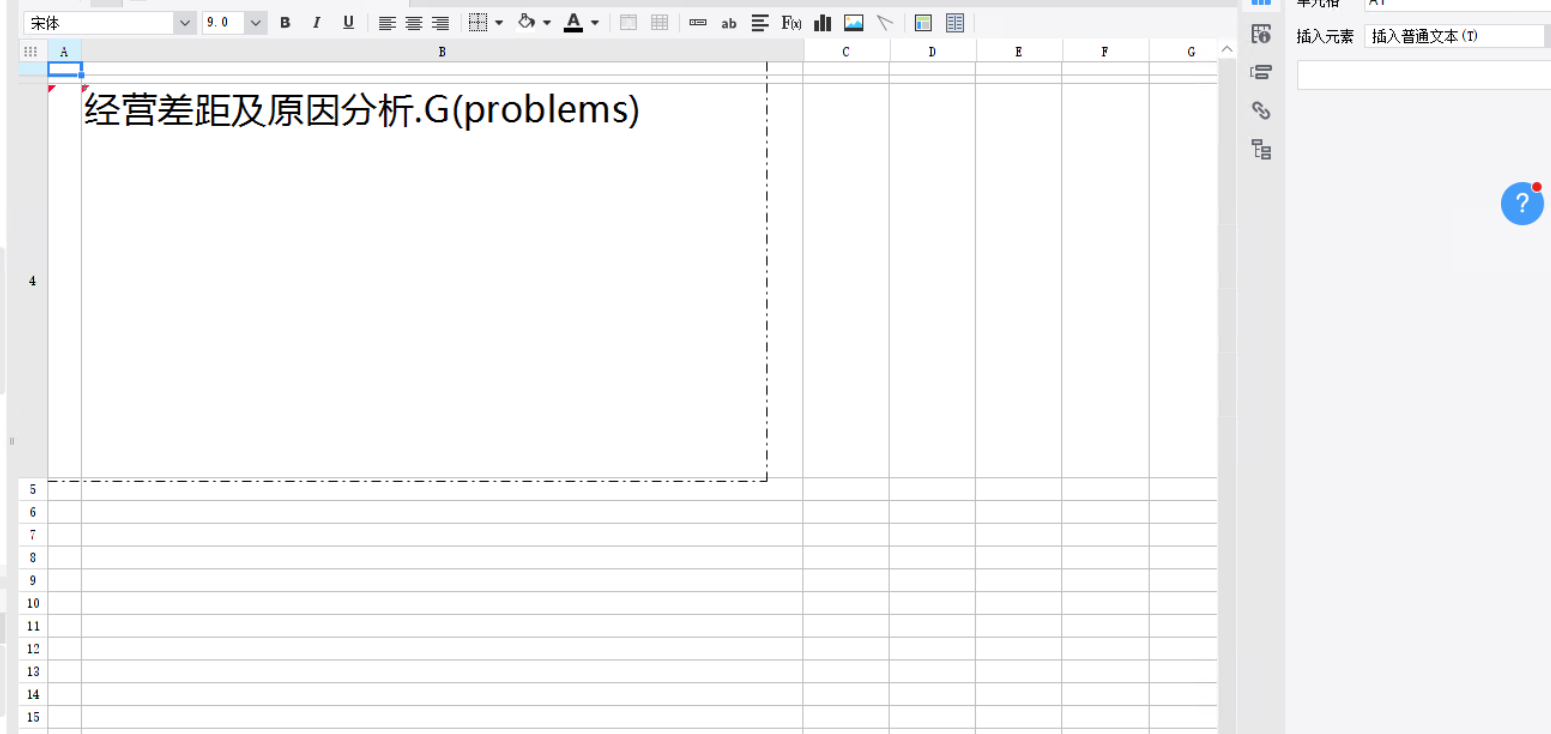Open border style dropdown arrow

[x=499, y=23]
